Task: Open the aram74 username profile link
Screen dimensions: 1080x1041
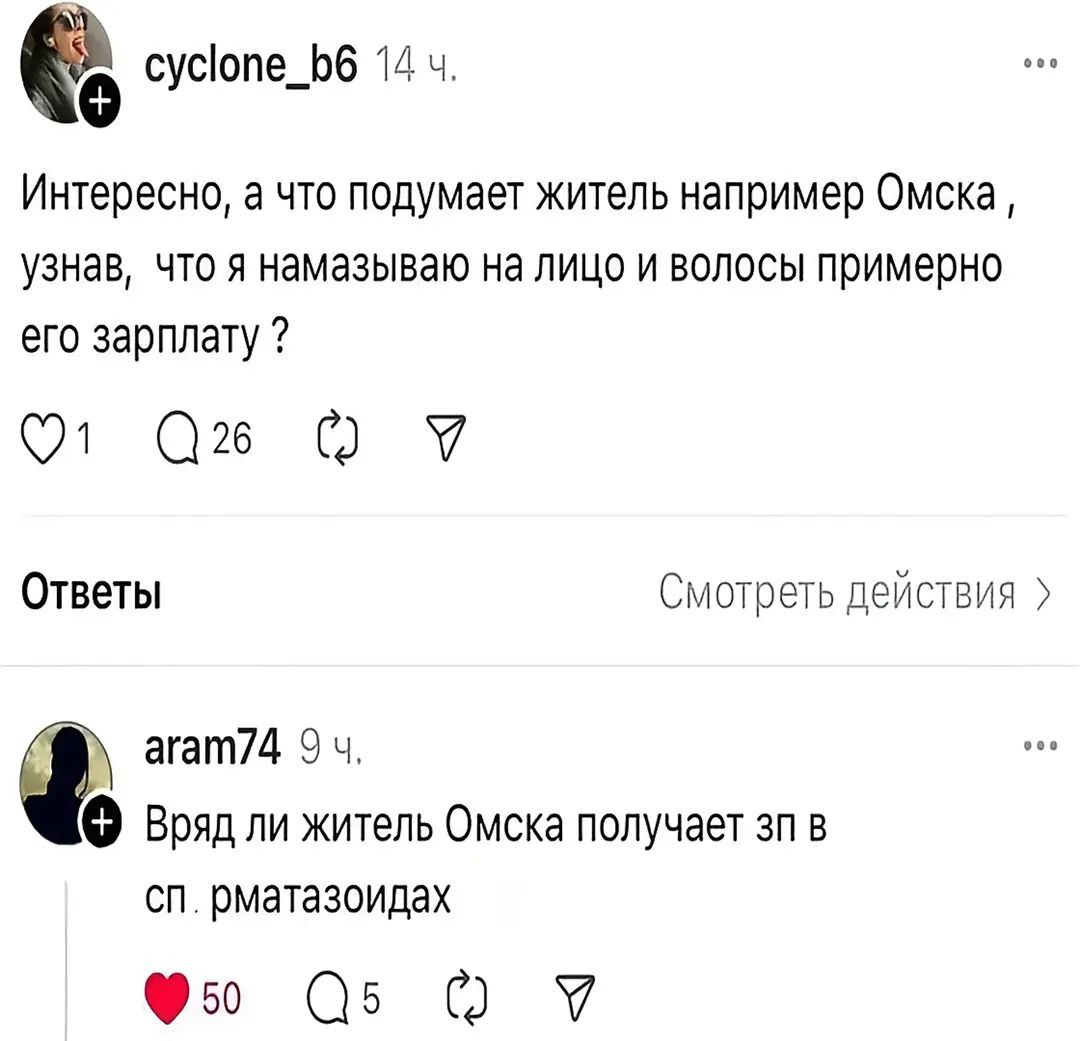Action: pos(212,746)
